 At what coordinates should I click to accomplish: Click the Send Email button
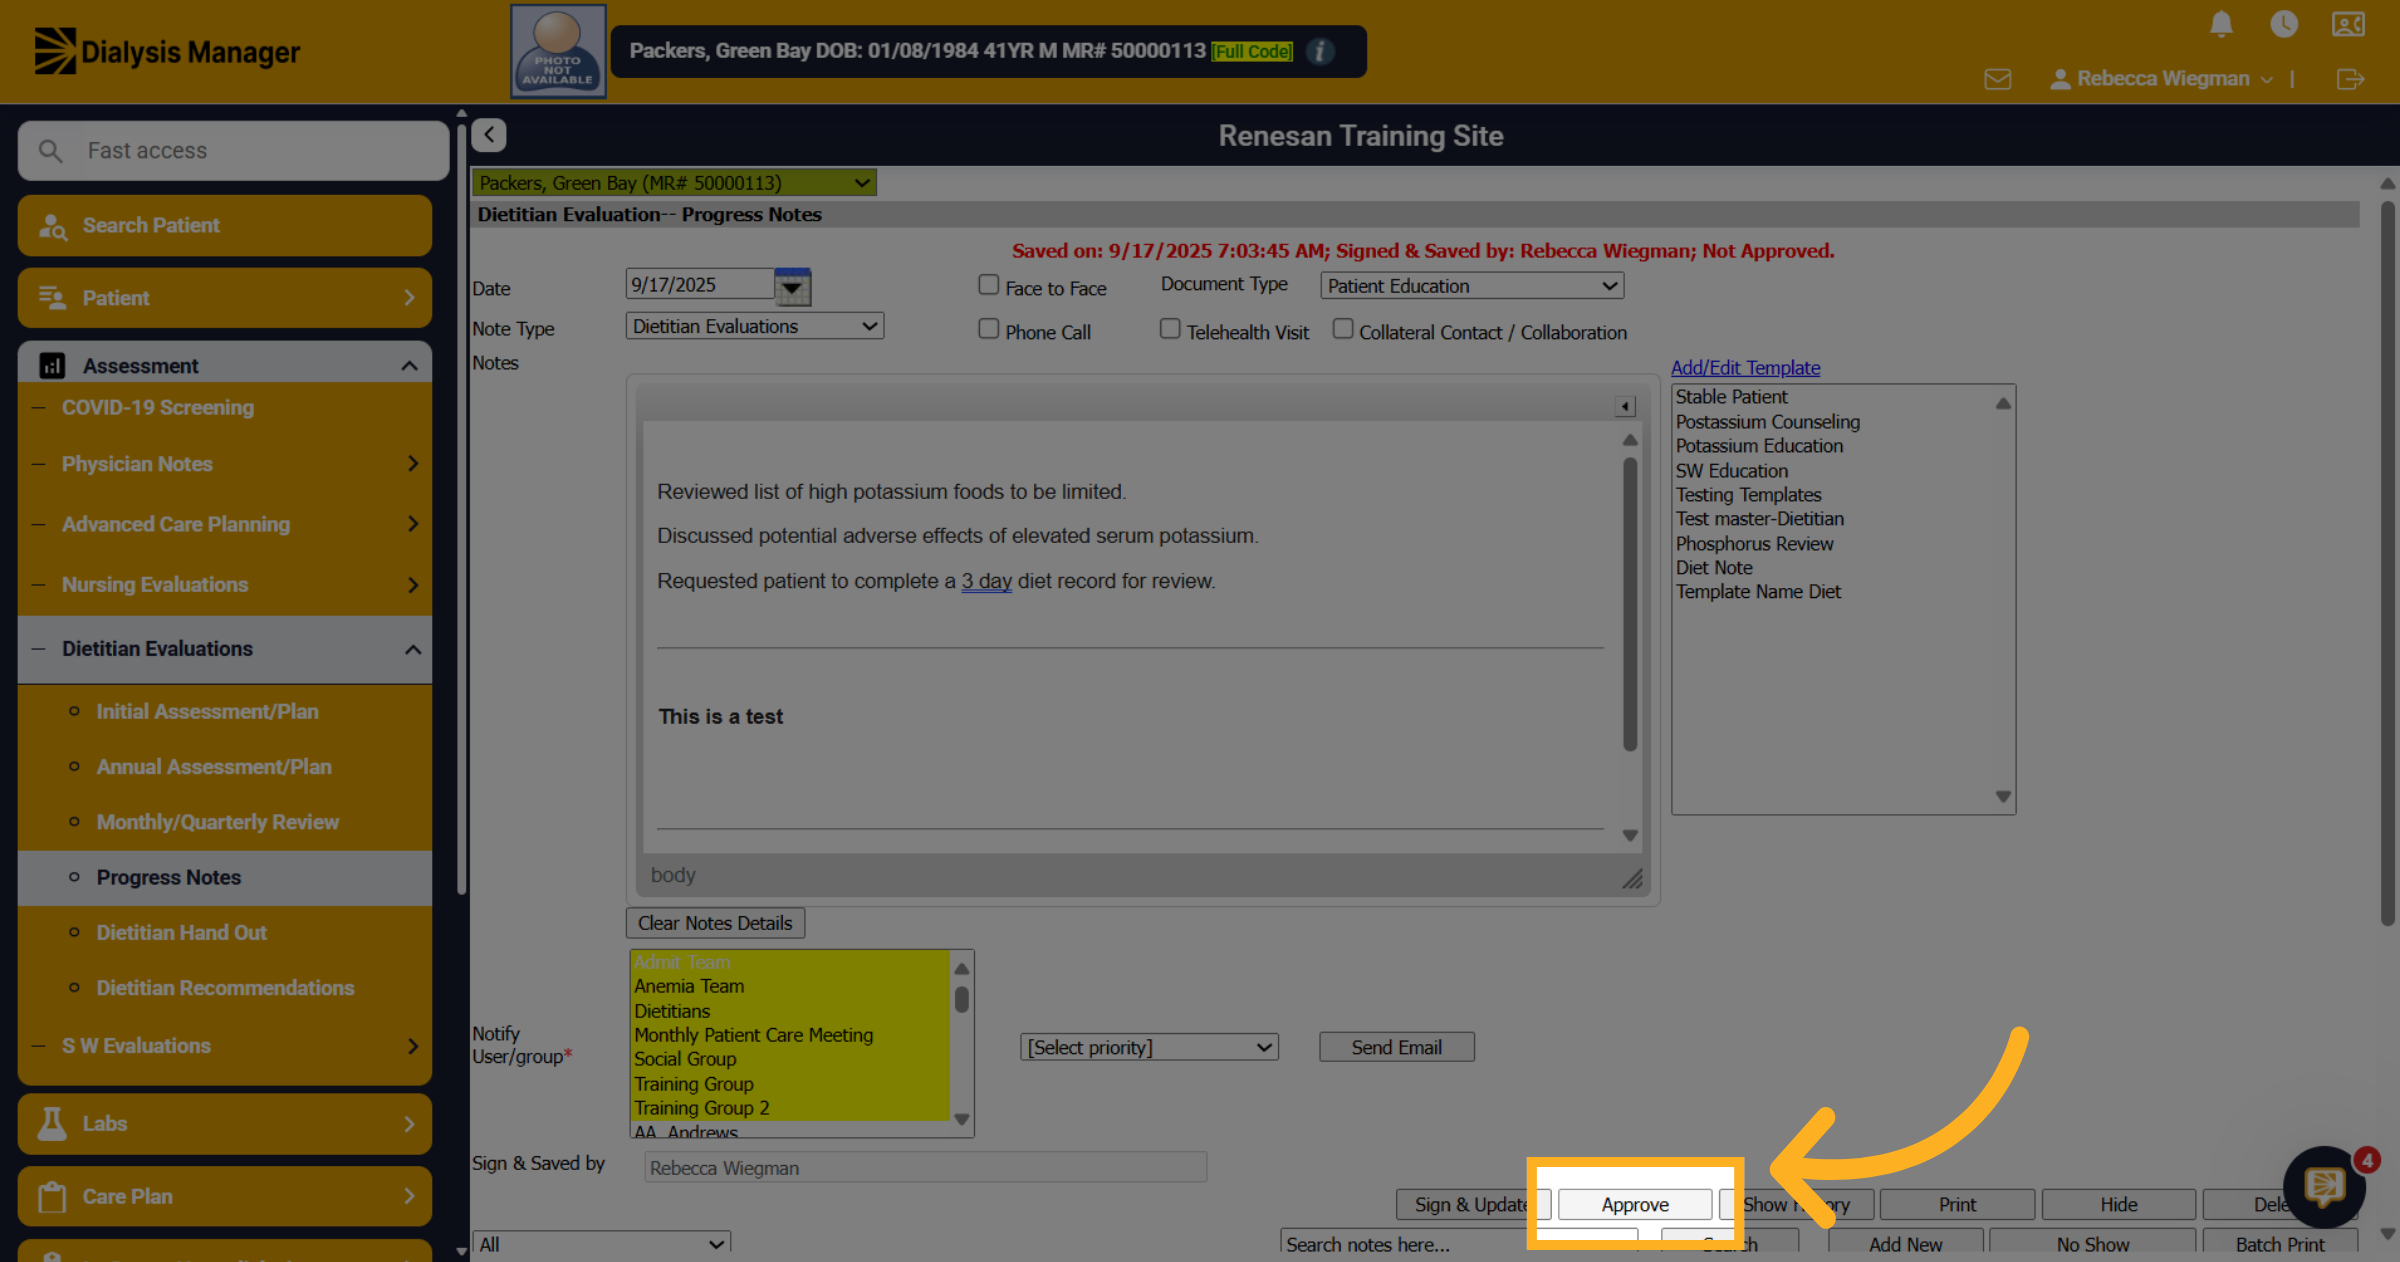1396,1047
